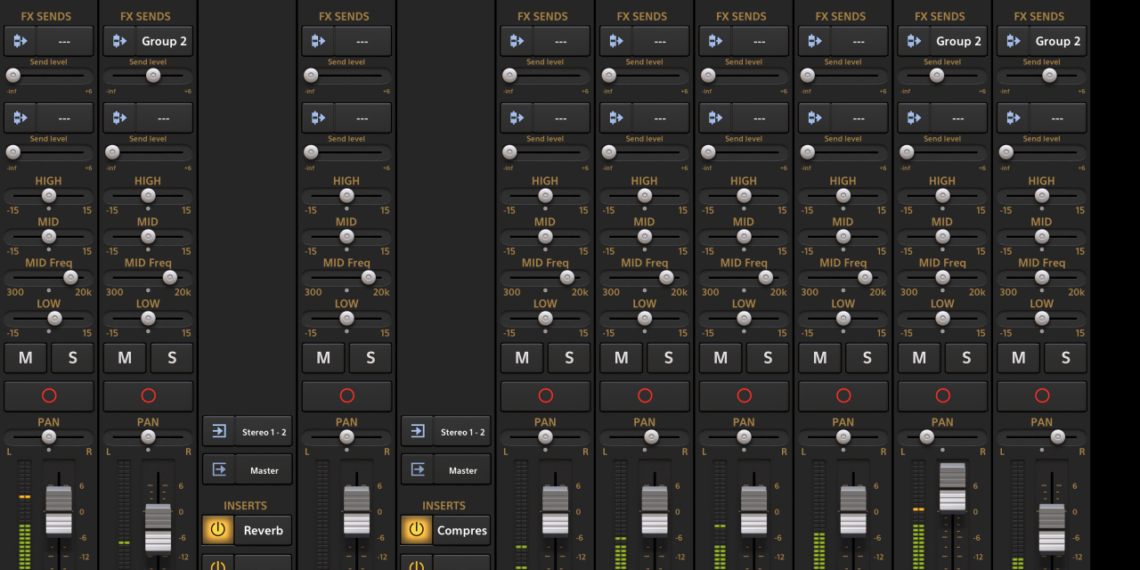Open the Group 2 send selector on the second strip
This screenshot has height=570, width=1140.
pyautogui.click(x=164, y=41)
